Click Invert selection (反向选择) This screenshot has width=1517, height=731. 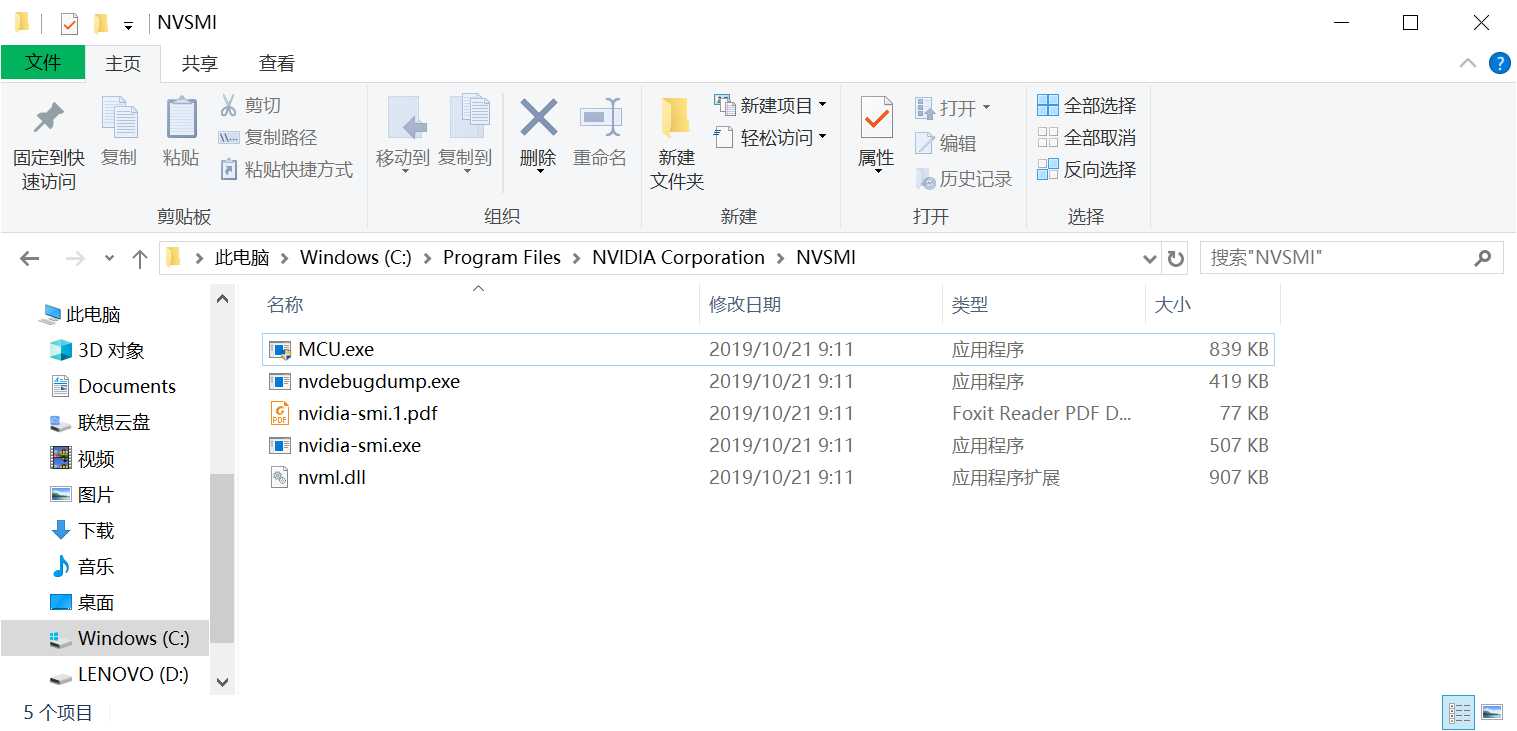point(1087,169)
